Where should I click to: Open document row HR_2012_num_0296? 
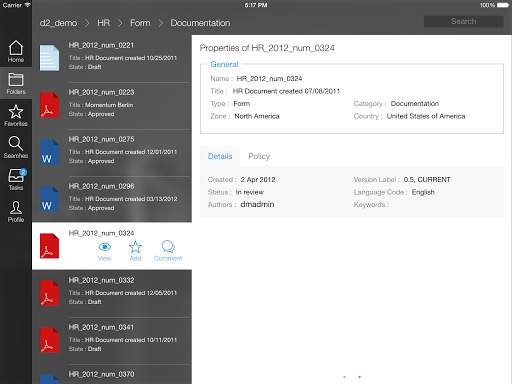[x=112, y=199]
